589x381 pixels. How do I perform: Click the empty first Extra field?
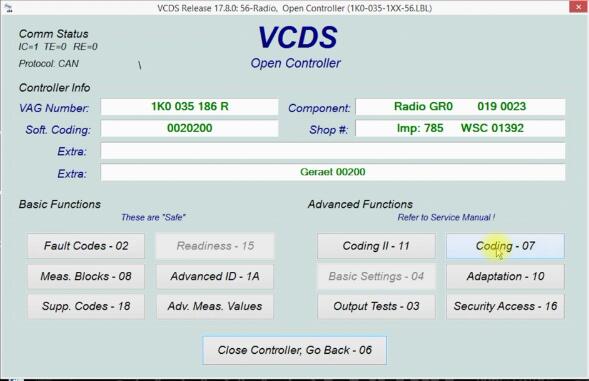click(x=333, y=151)
